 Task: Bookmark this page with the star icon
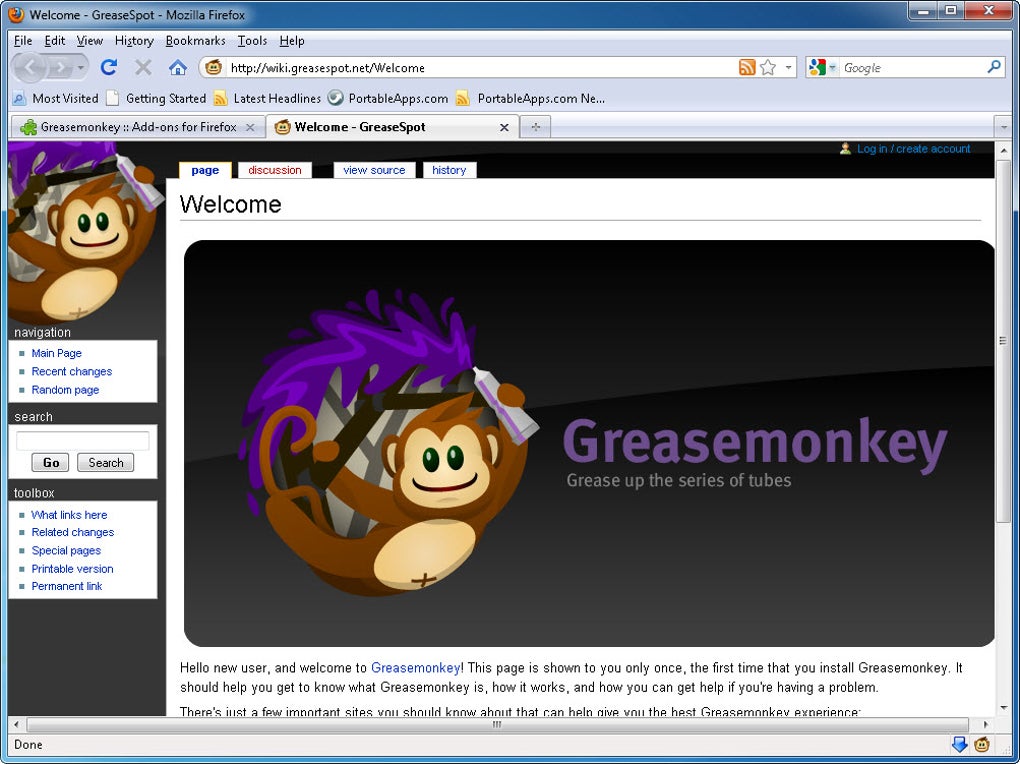coord(768,67)
